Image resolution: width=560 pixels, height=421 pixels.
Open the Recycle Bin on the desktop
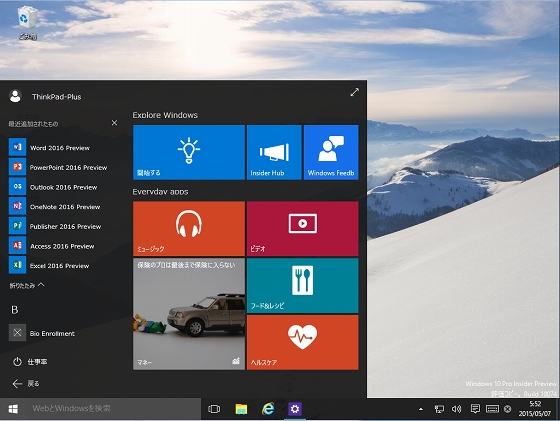coord(27,22)
